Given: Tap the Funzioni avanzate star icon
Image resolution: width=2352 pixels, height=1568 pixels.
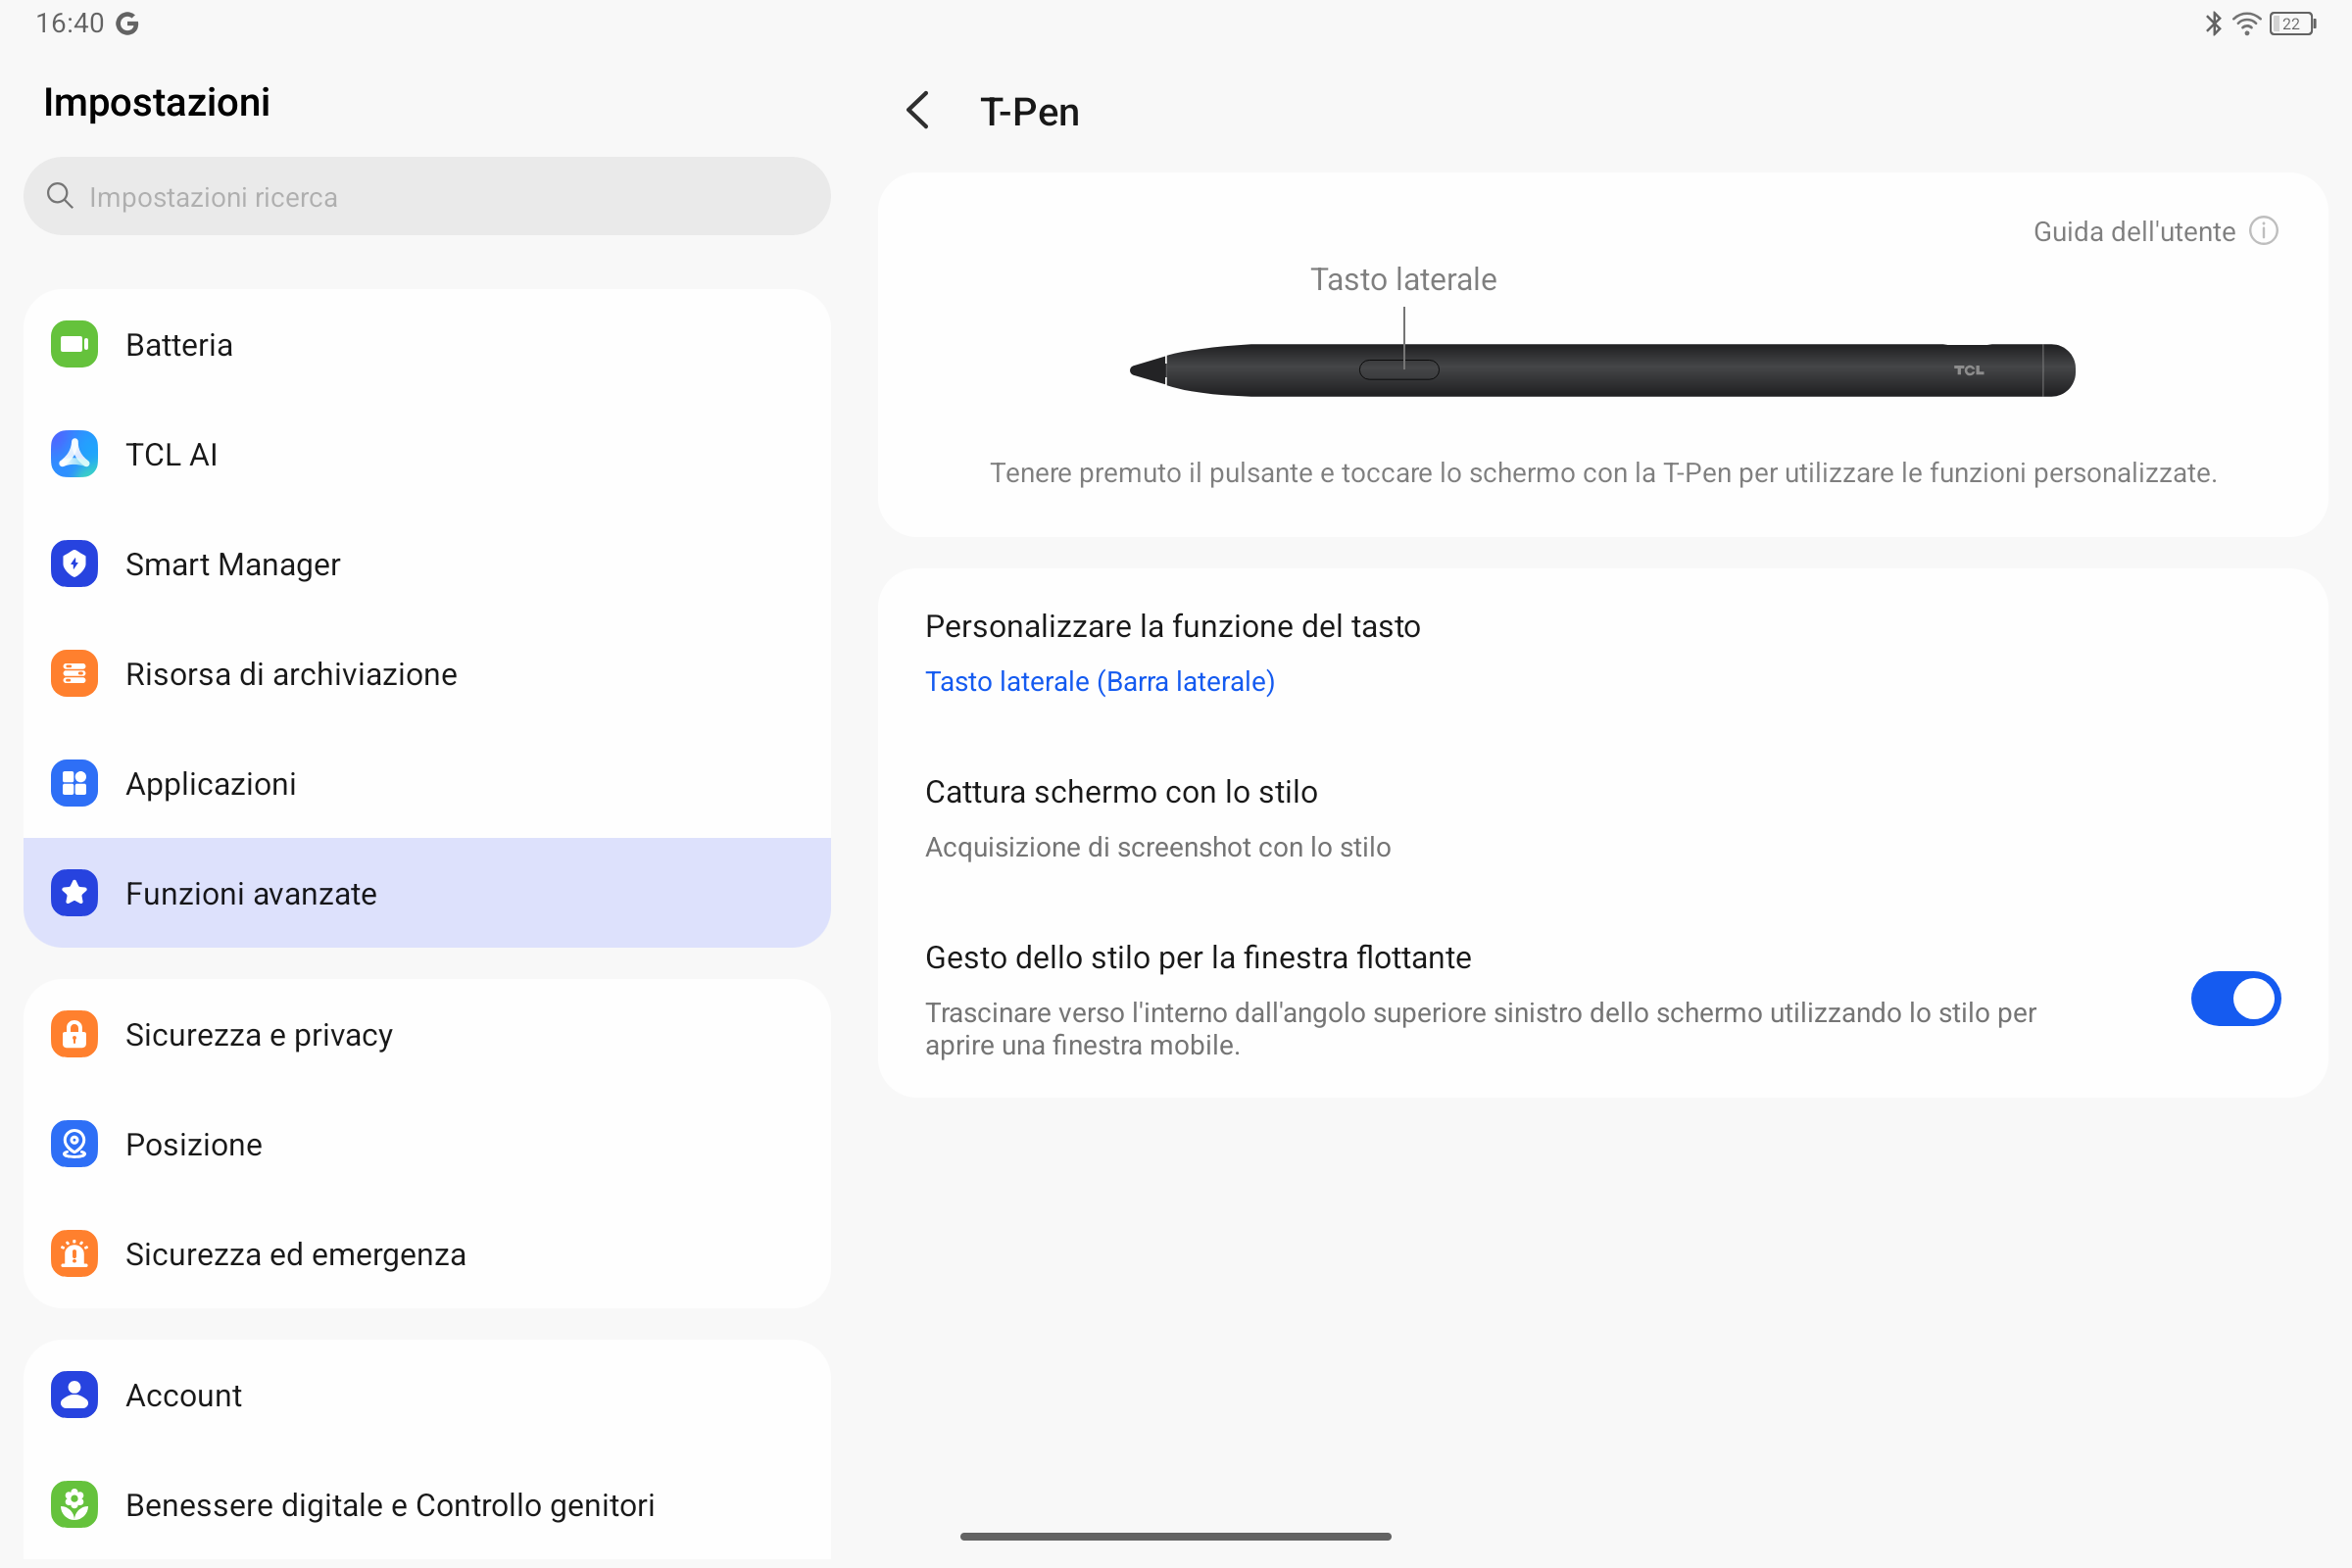Looking at the screenshot, I should (x=74, y=893).
